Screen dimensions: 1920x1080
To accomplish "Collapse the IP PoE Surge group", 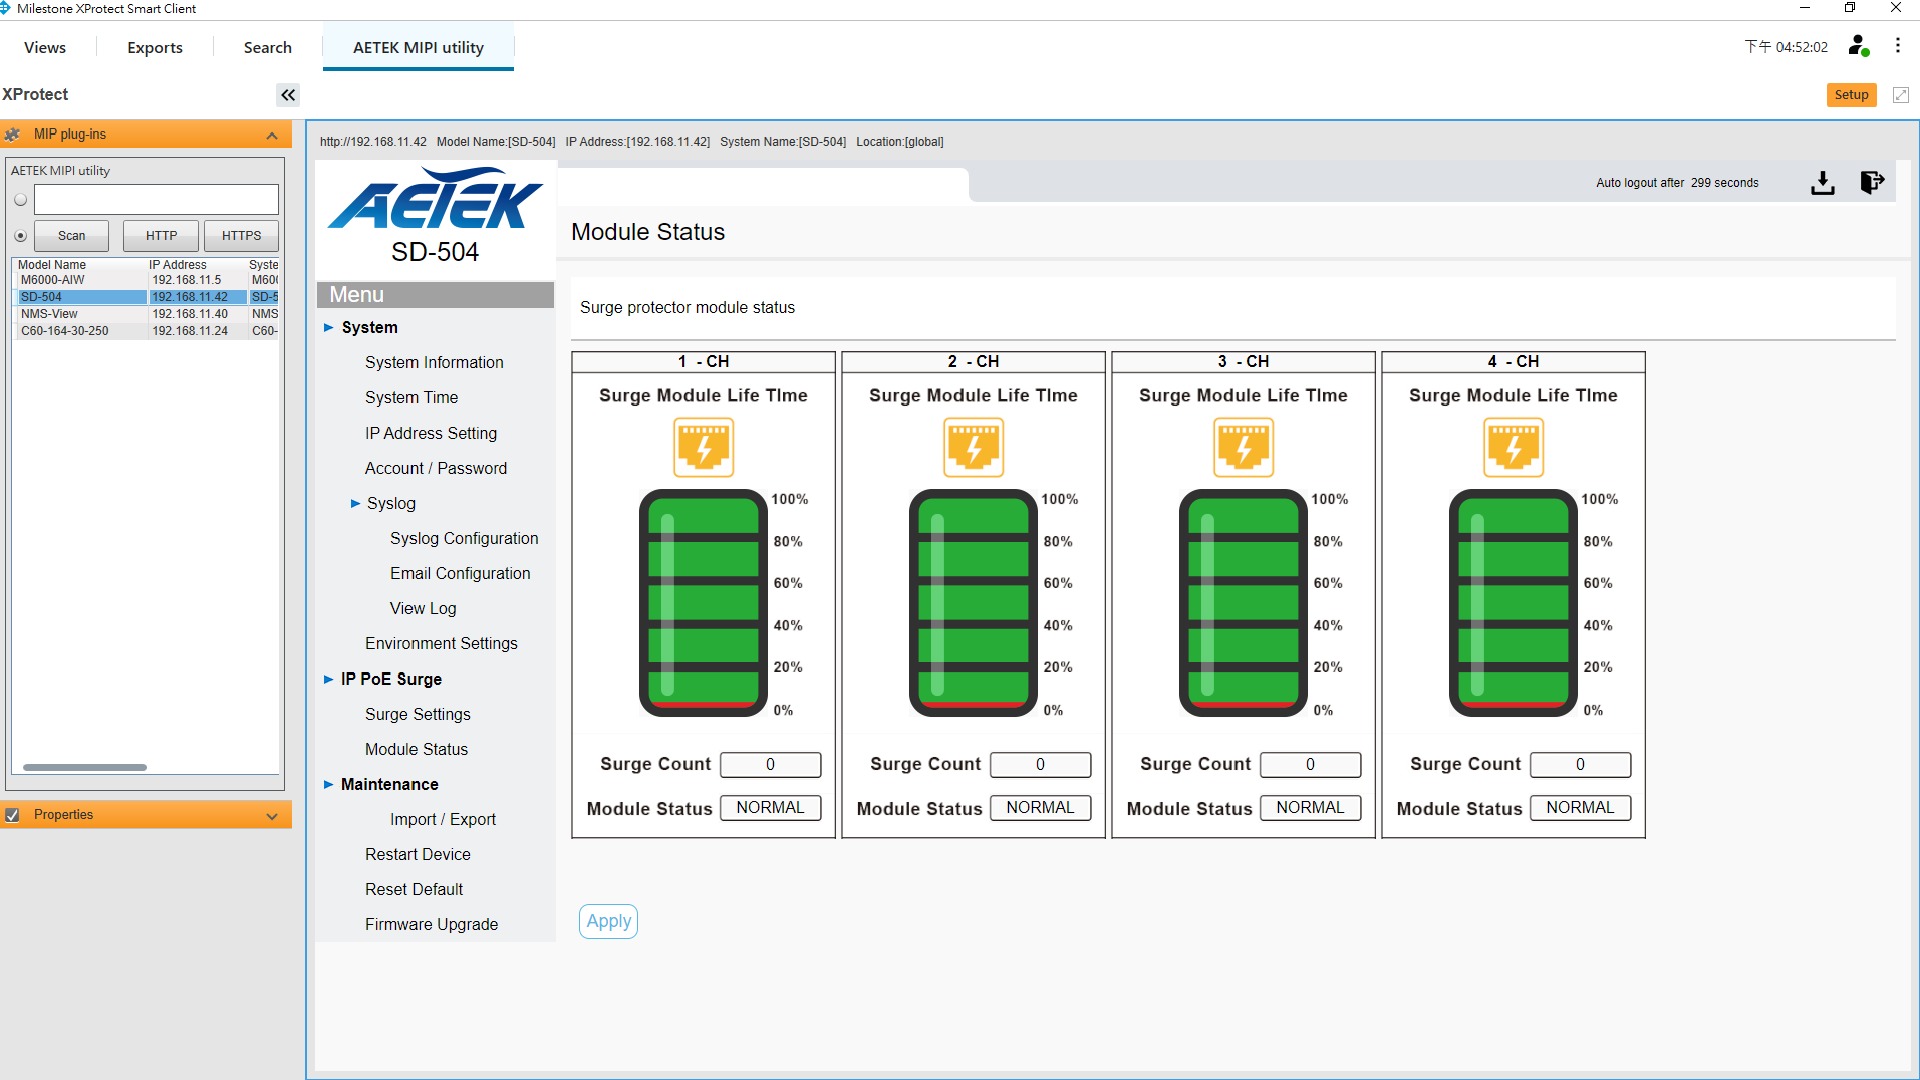I will click(328, 679).
